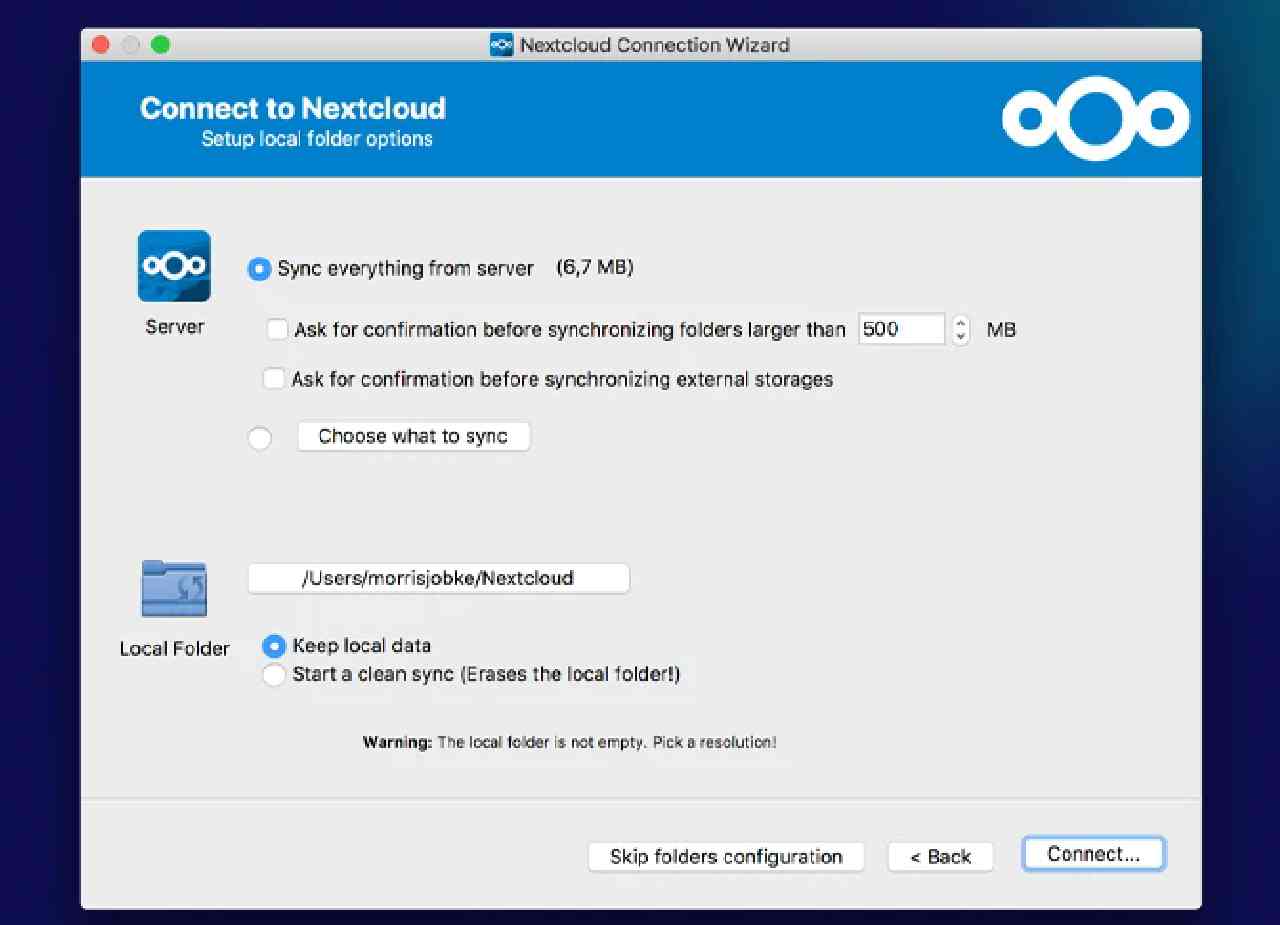Click the Nextcloud icon in the title bar
Image resolution: width=1280 pixels, height=925 pixels.
[x=501, y=45]
